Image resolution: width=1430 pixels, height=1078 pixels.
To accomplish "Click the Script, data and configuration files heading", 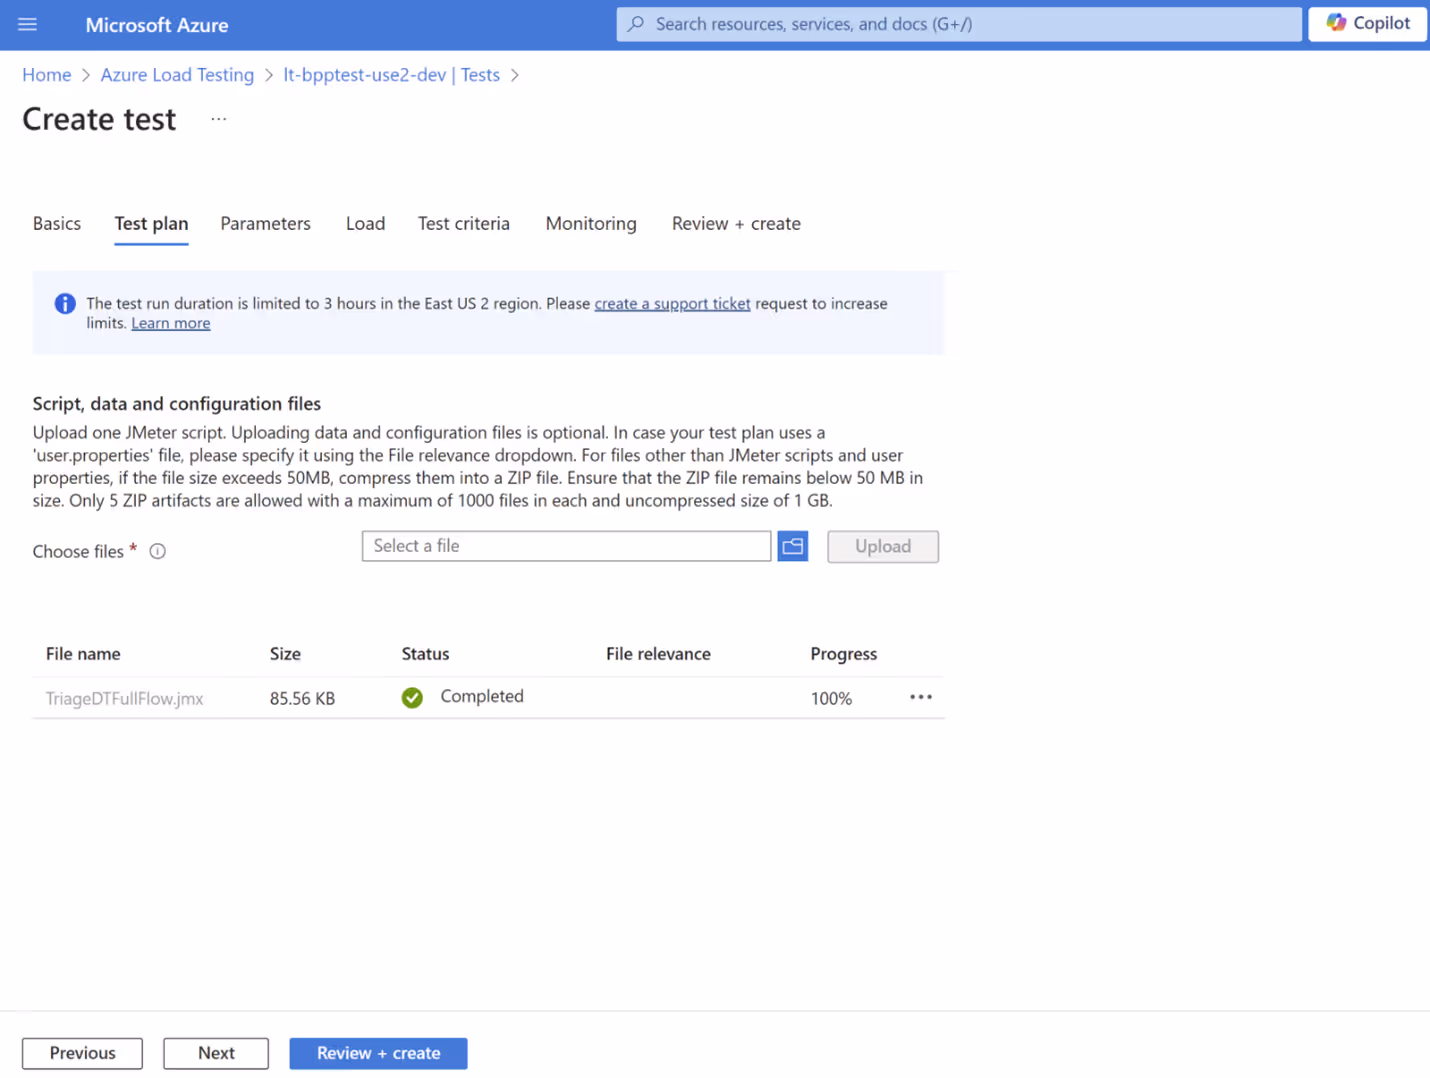I will click(177, 403).
